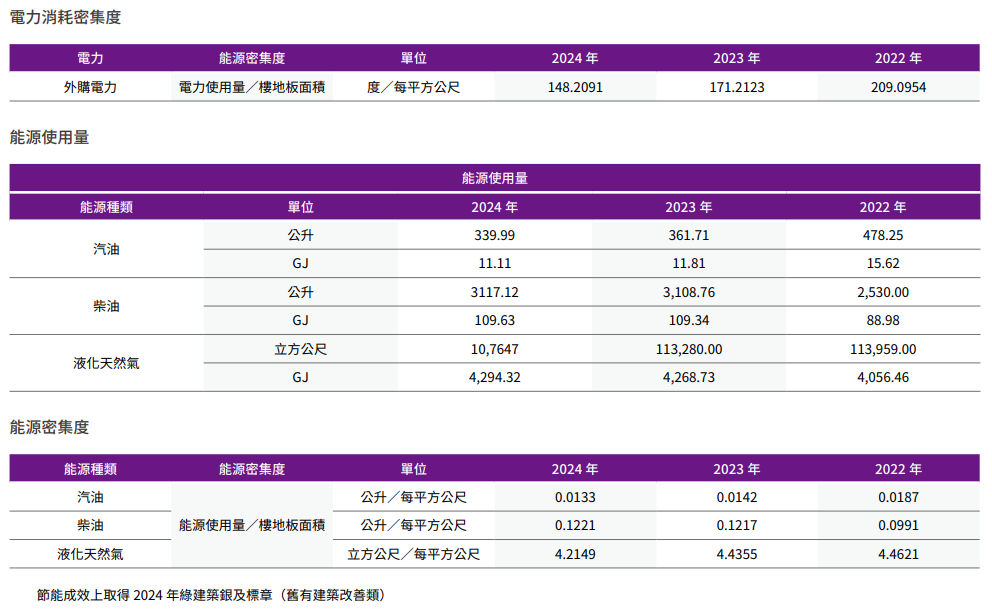The width and height of the screenshot is (992, 610).
Task: Click the 汽油 label in density table
Action: click(x=90, y=497)
